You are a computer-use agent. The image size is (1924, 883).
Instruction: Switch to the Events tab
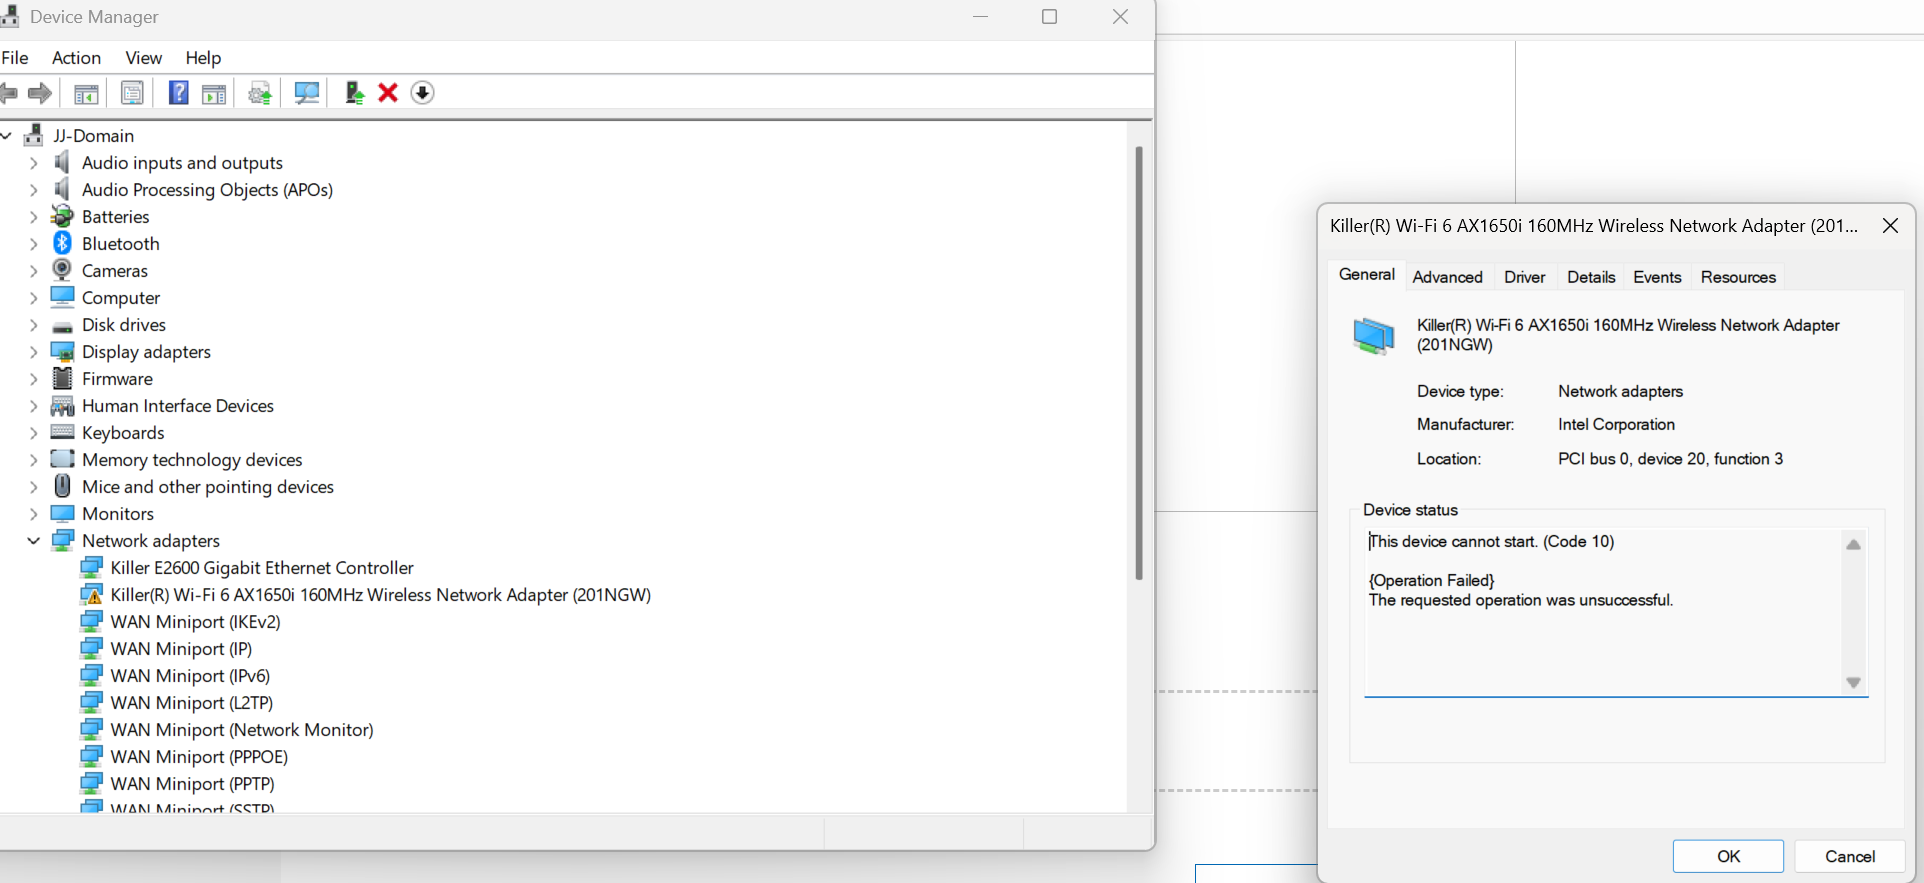point(1656,277)
